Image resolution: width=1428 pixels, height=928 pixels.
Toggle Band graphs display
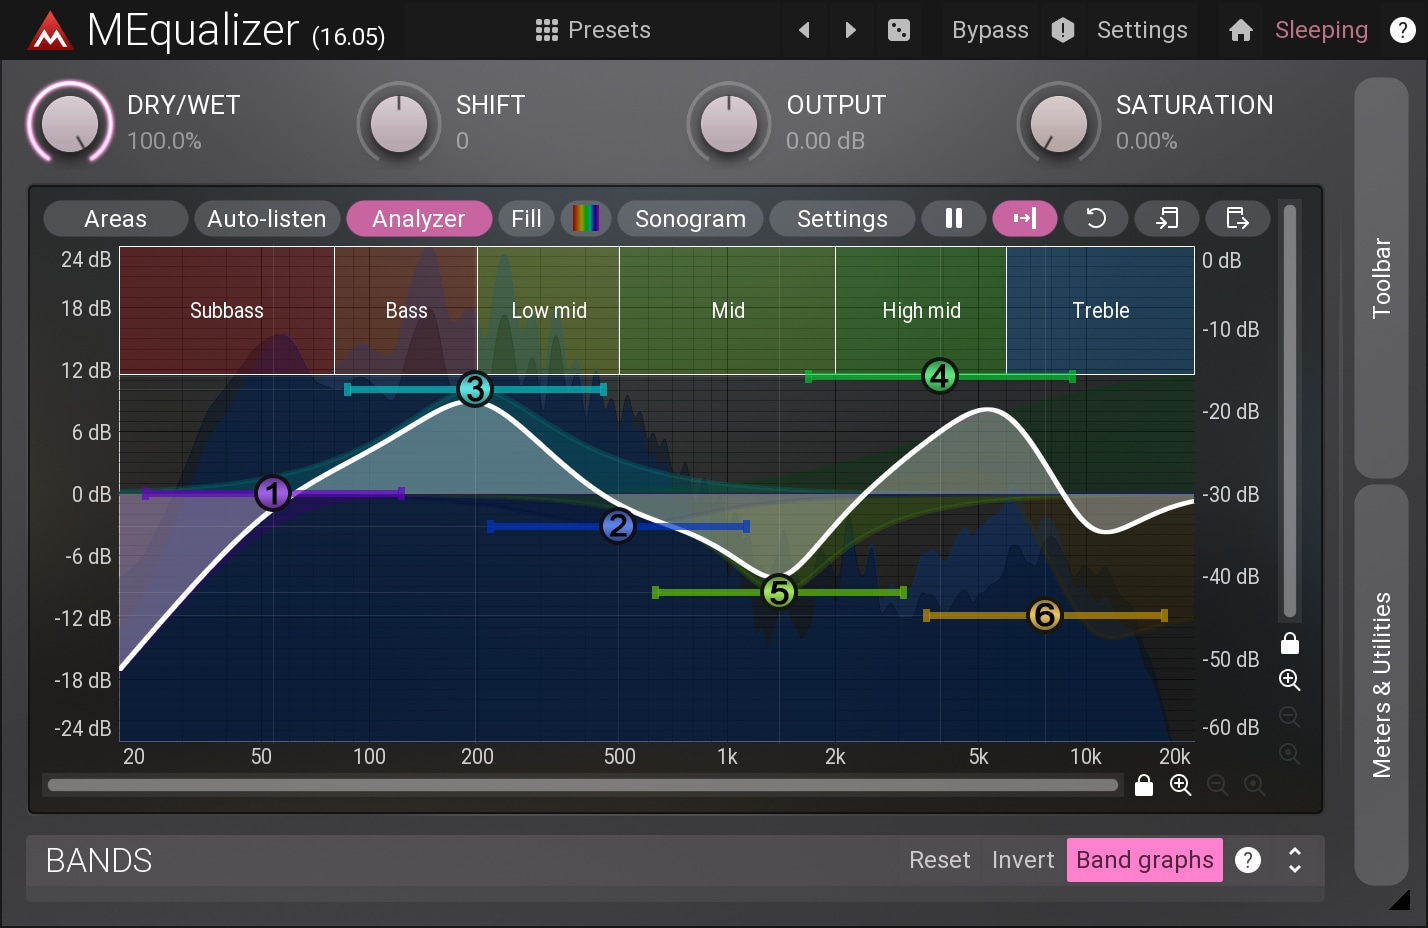1145,860
